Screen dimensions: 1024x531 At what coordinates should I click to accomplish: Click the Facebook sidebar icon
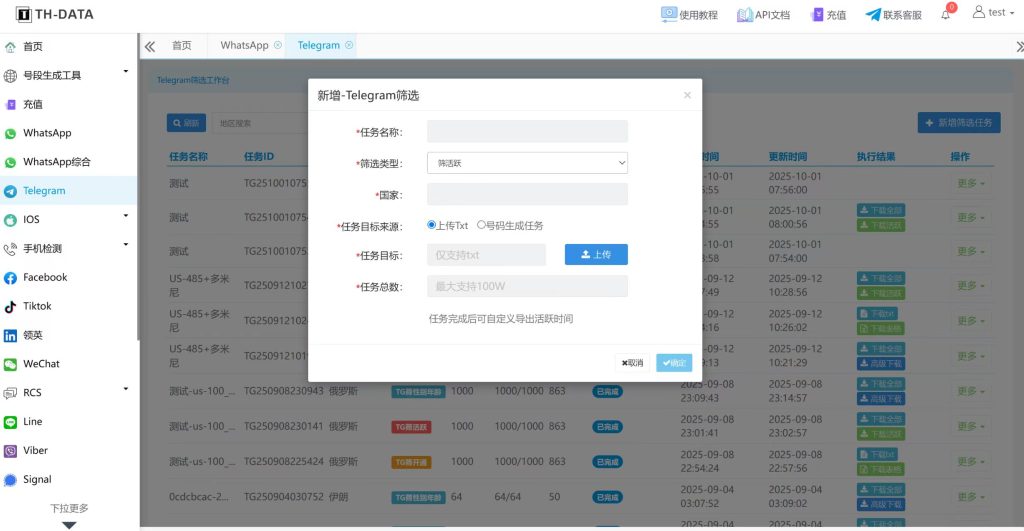coord(10,278)
